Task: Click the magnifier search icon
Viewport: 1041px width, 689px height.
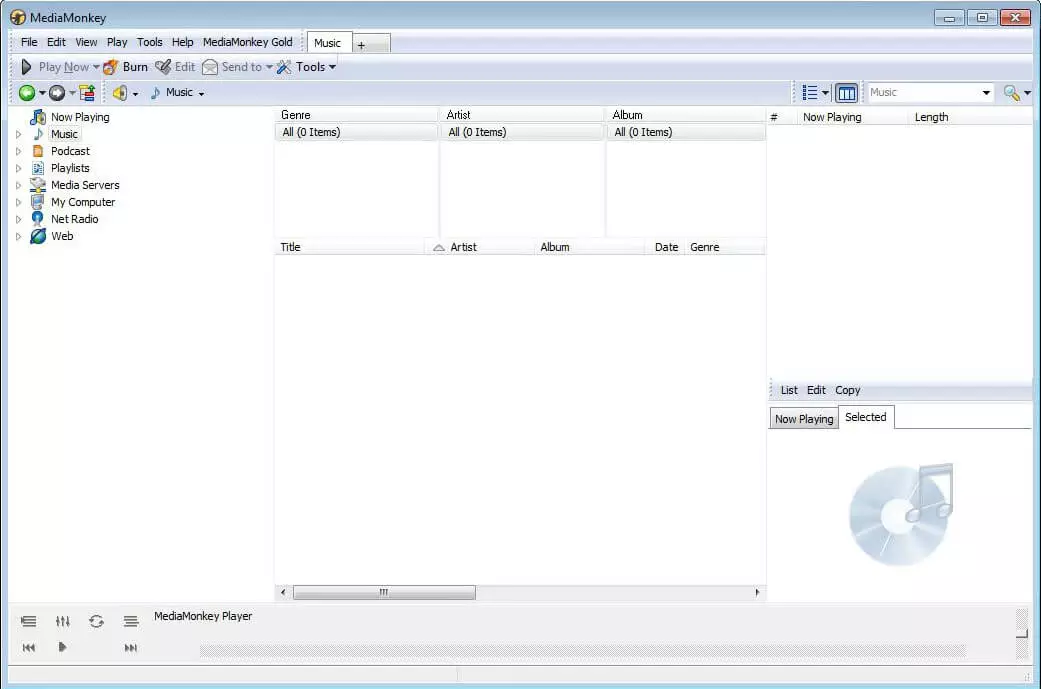Action: pyautogui.click(x=1012, y=93)
